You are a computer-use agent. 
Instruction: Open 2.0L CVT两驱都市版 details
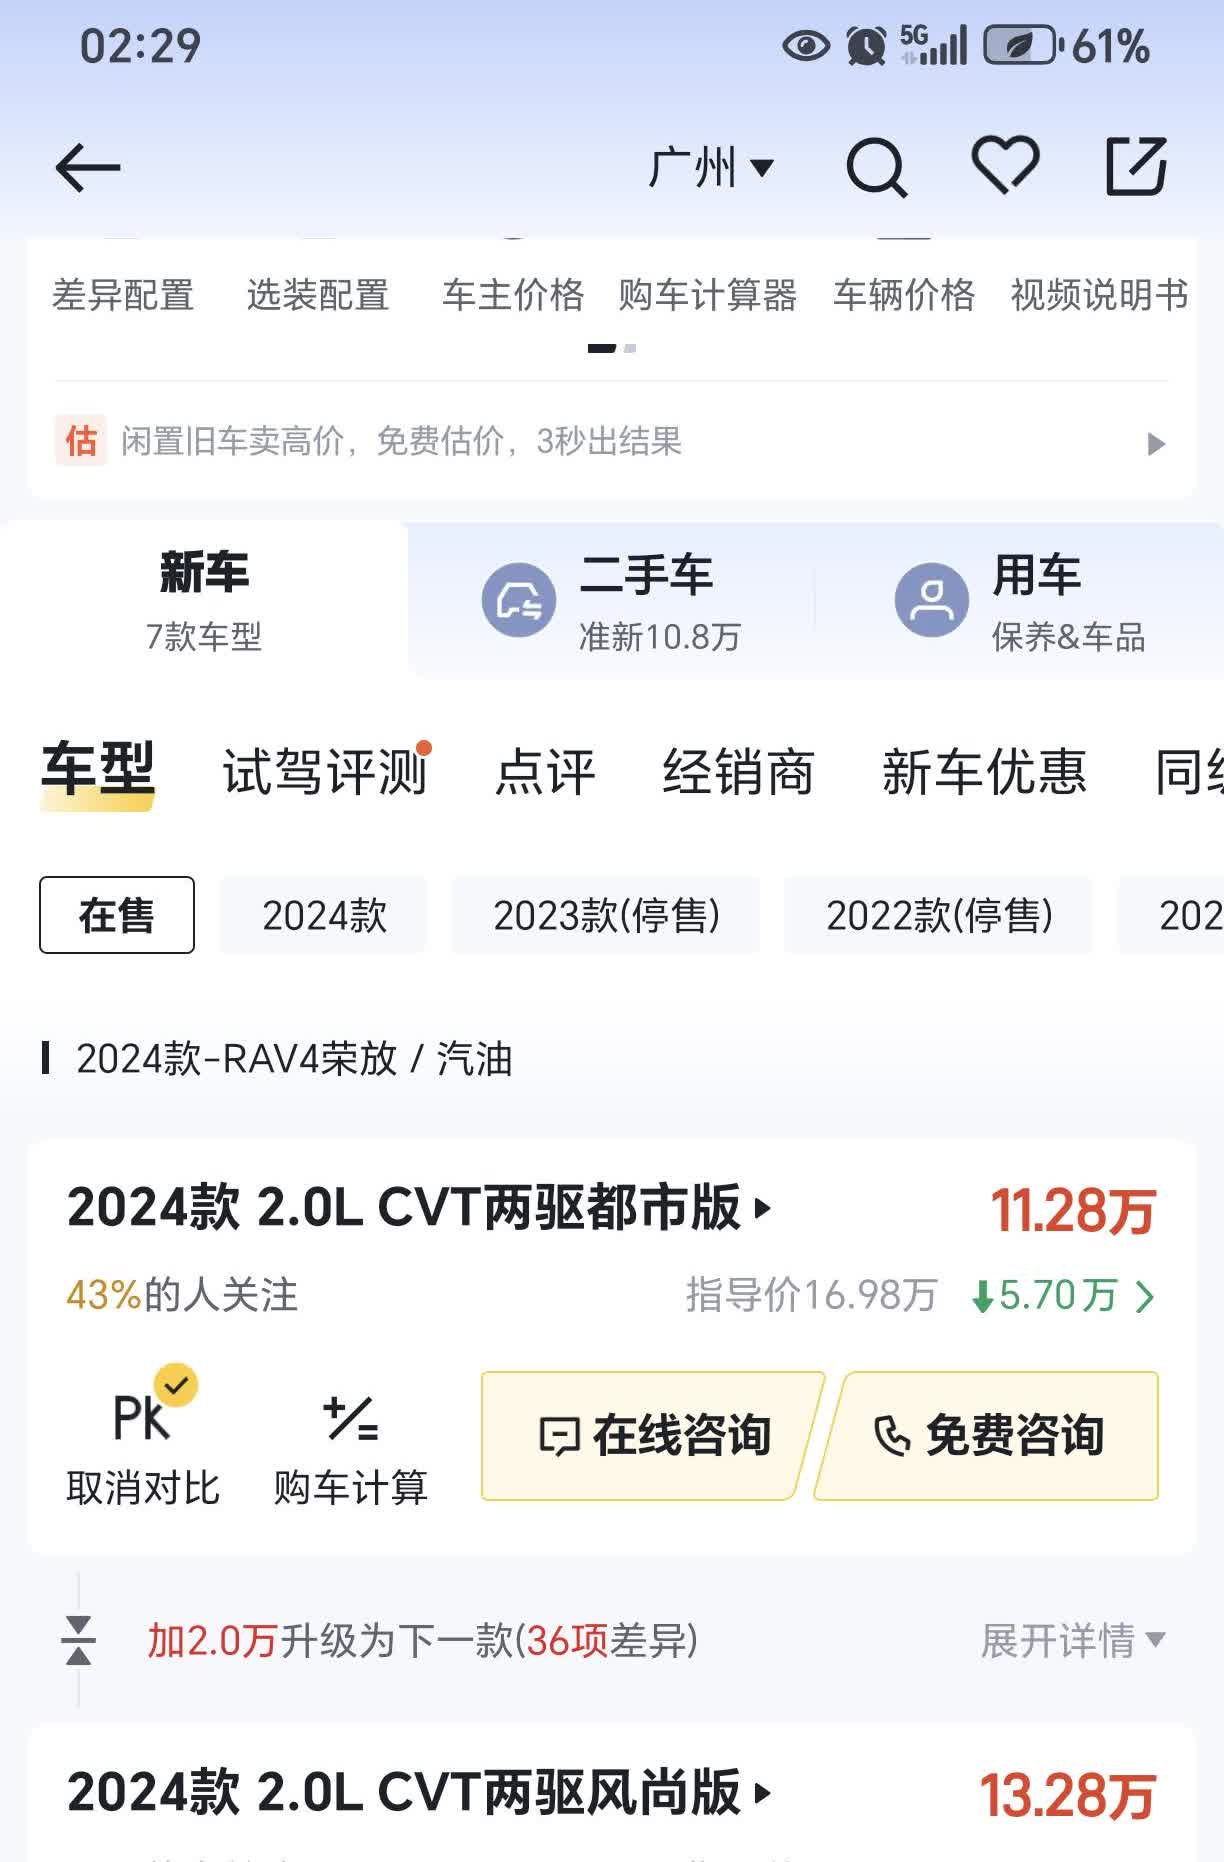419,1208
